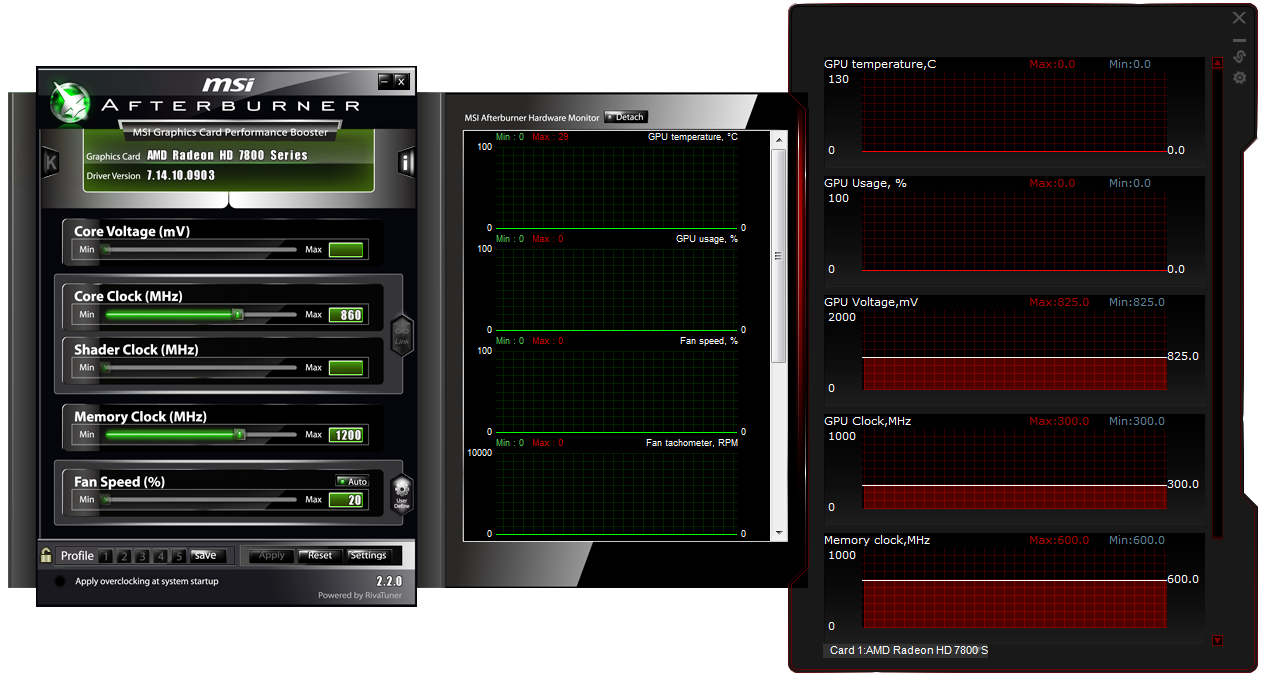Click the 'Powered by RivaTuner' text
The image size is (1265, 684).
coord(360,595)
